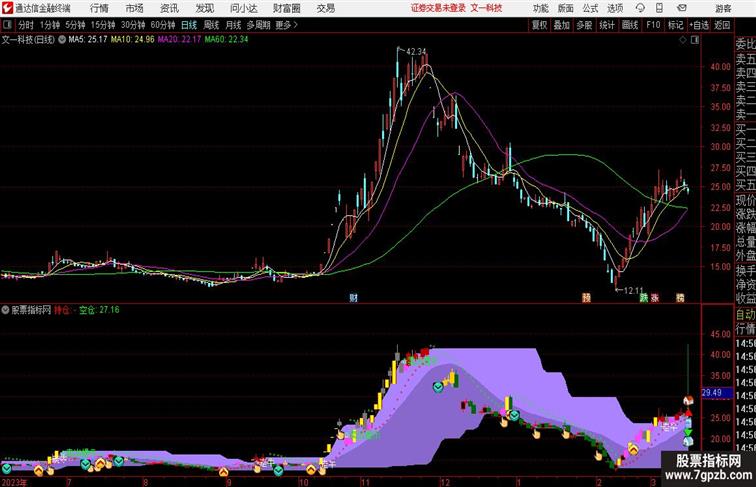
Task: Open the 版面 menu
Action: pos(566,8)
